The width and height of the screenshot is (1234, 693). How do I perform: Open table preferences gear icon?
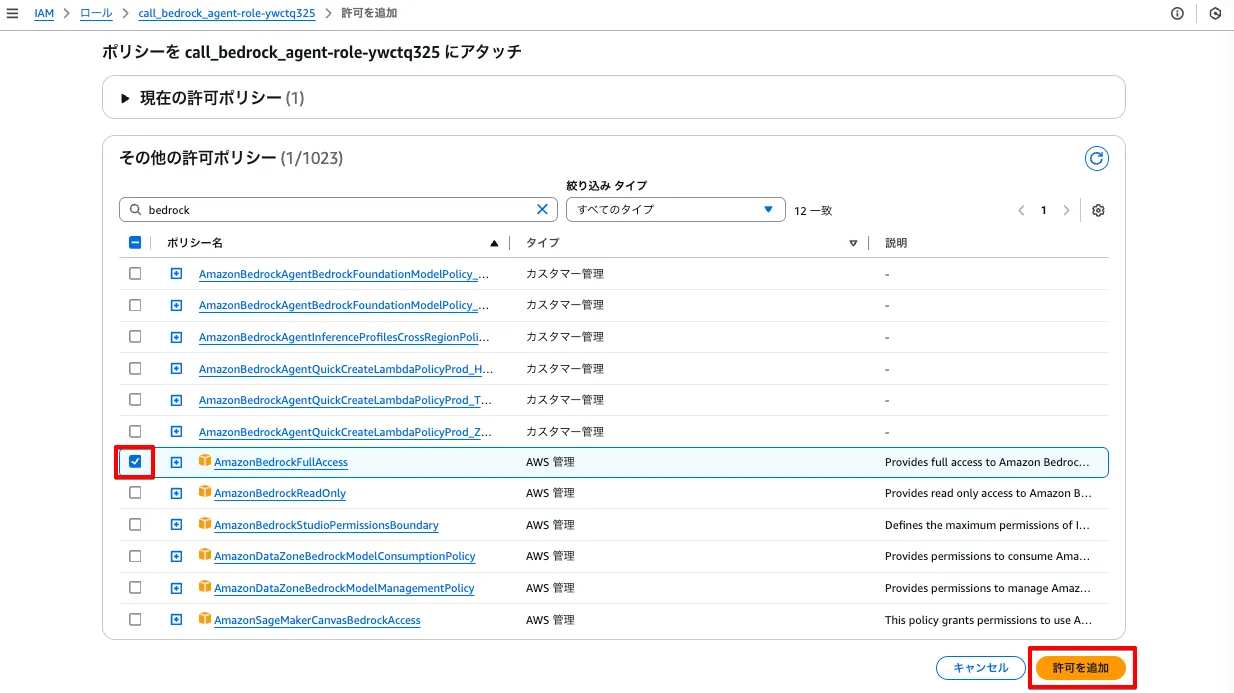(1098, 210)
